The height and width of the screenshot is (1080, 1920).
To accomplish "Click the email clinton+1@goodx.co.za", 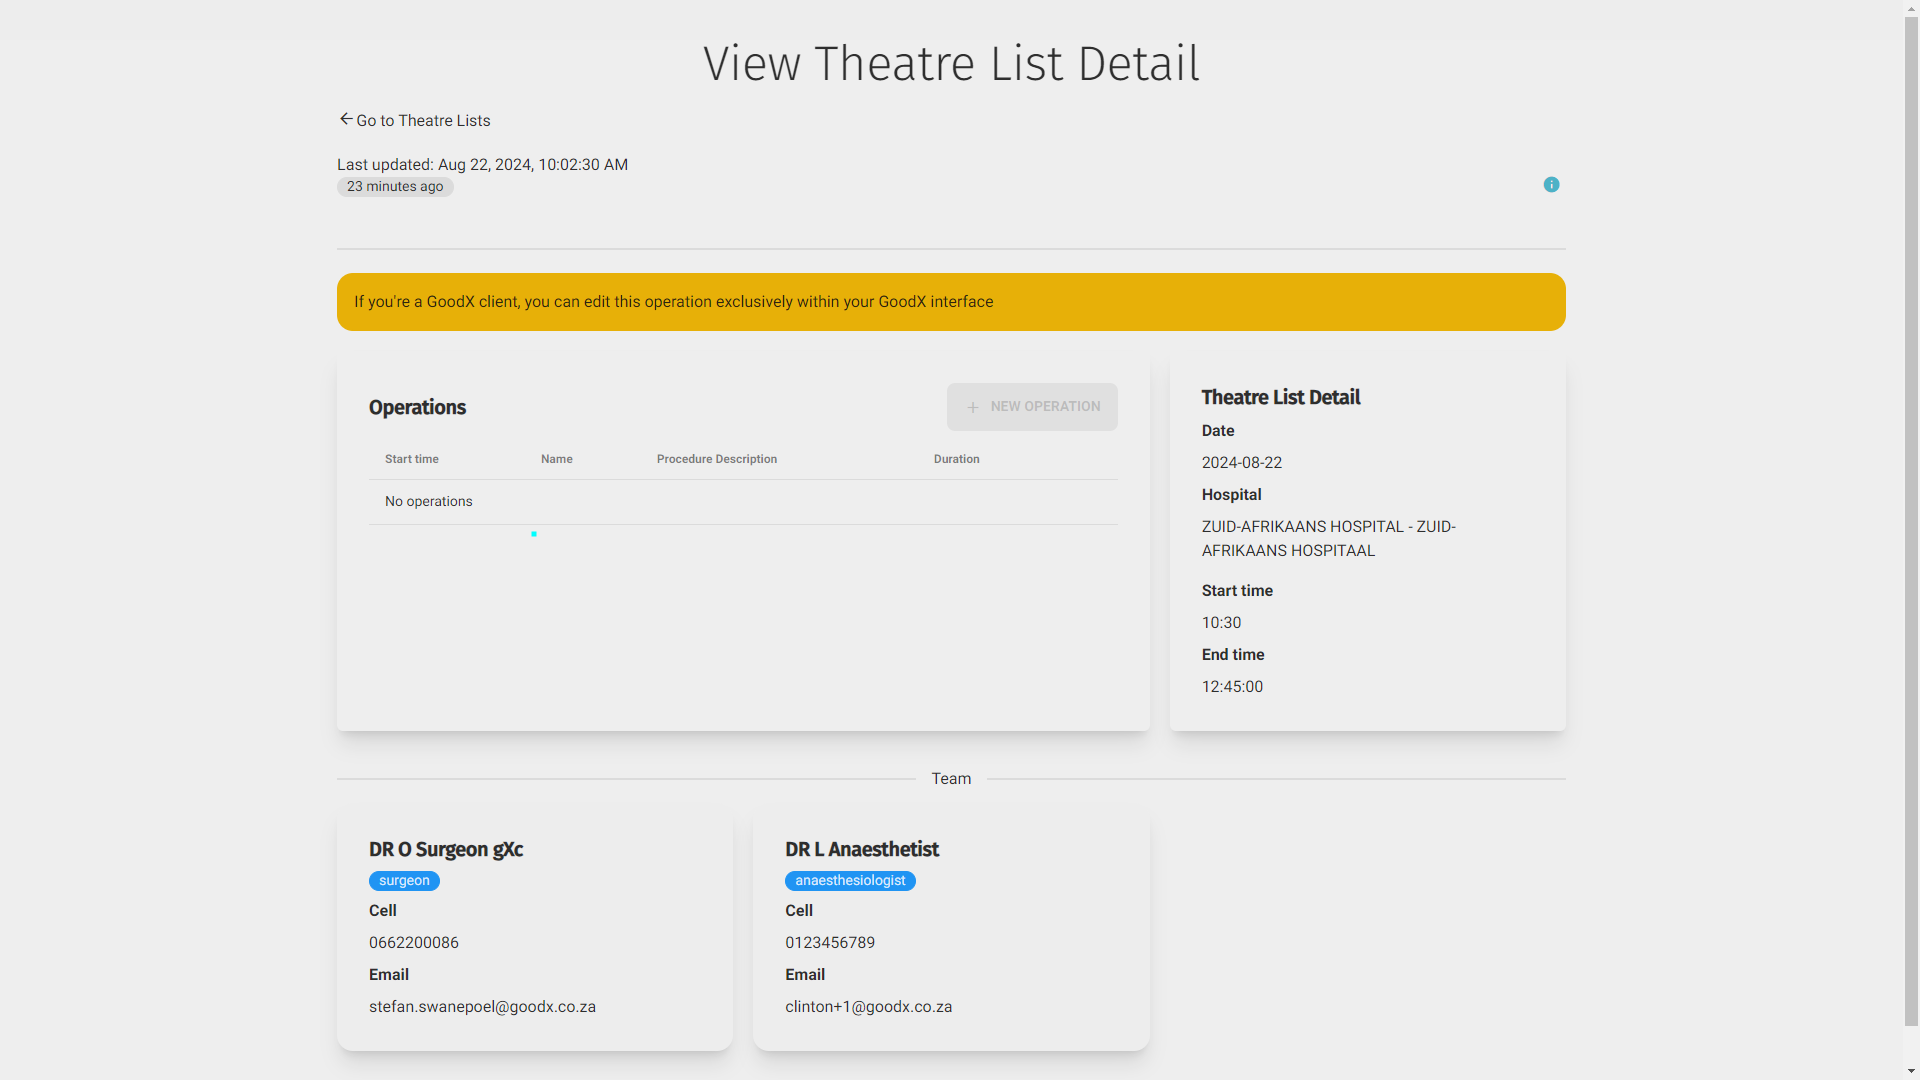I will point(869,1007).
